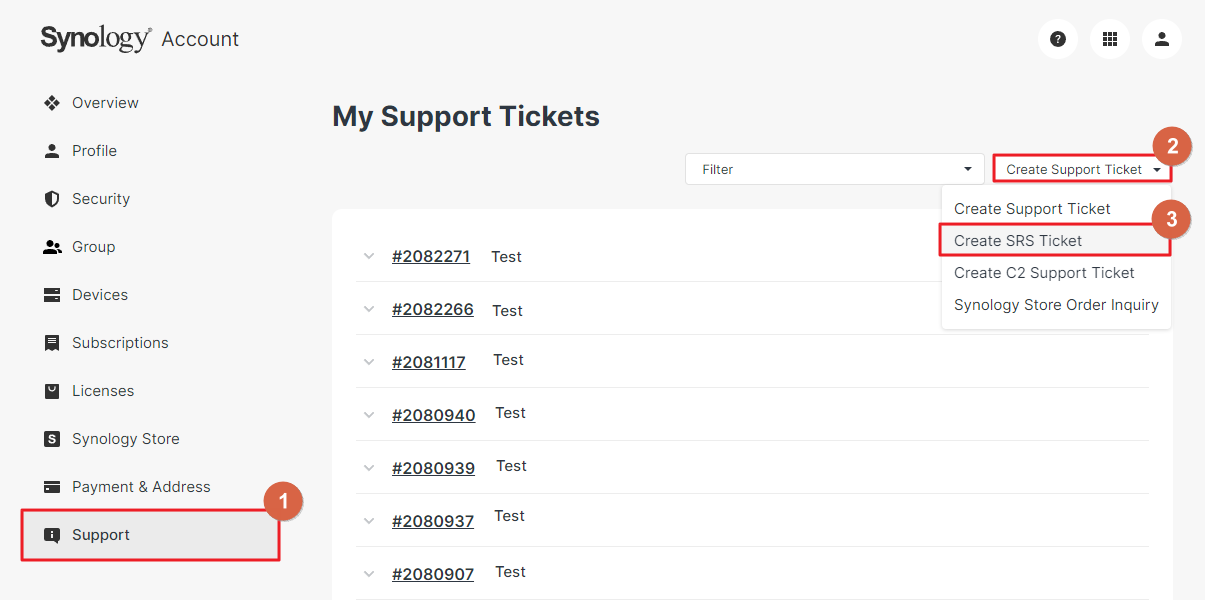Click the Licenses bag icon
1205x600 pixels.
coord(52,391)
